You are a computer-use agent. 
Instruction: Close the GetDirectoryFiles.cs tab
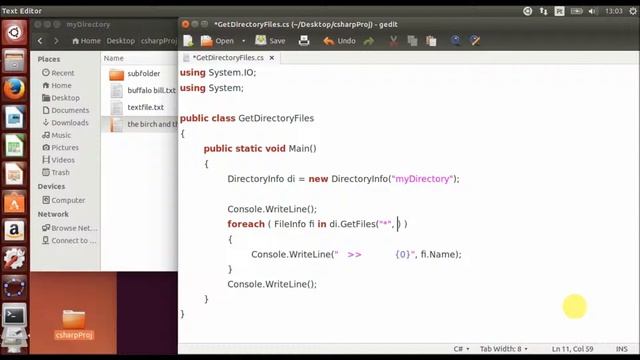[x=272, y=58]
